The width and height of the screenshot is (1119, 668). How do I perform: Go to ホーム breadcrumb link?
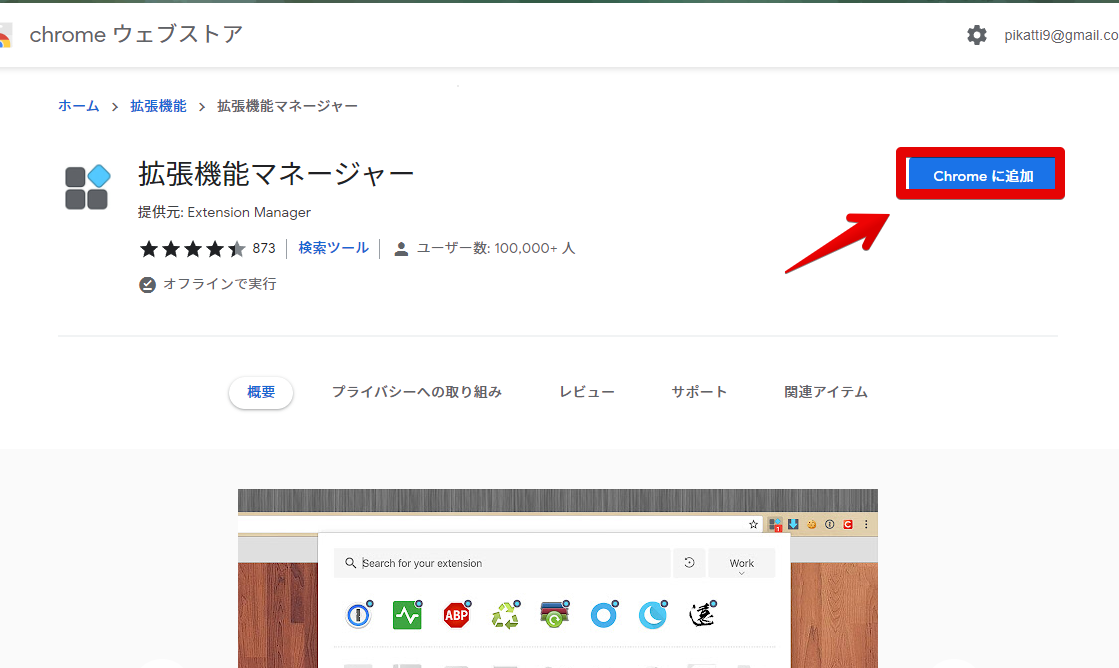(79, 106)
